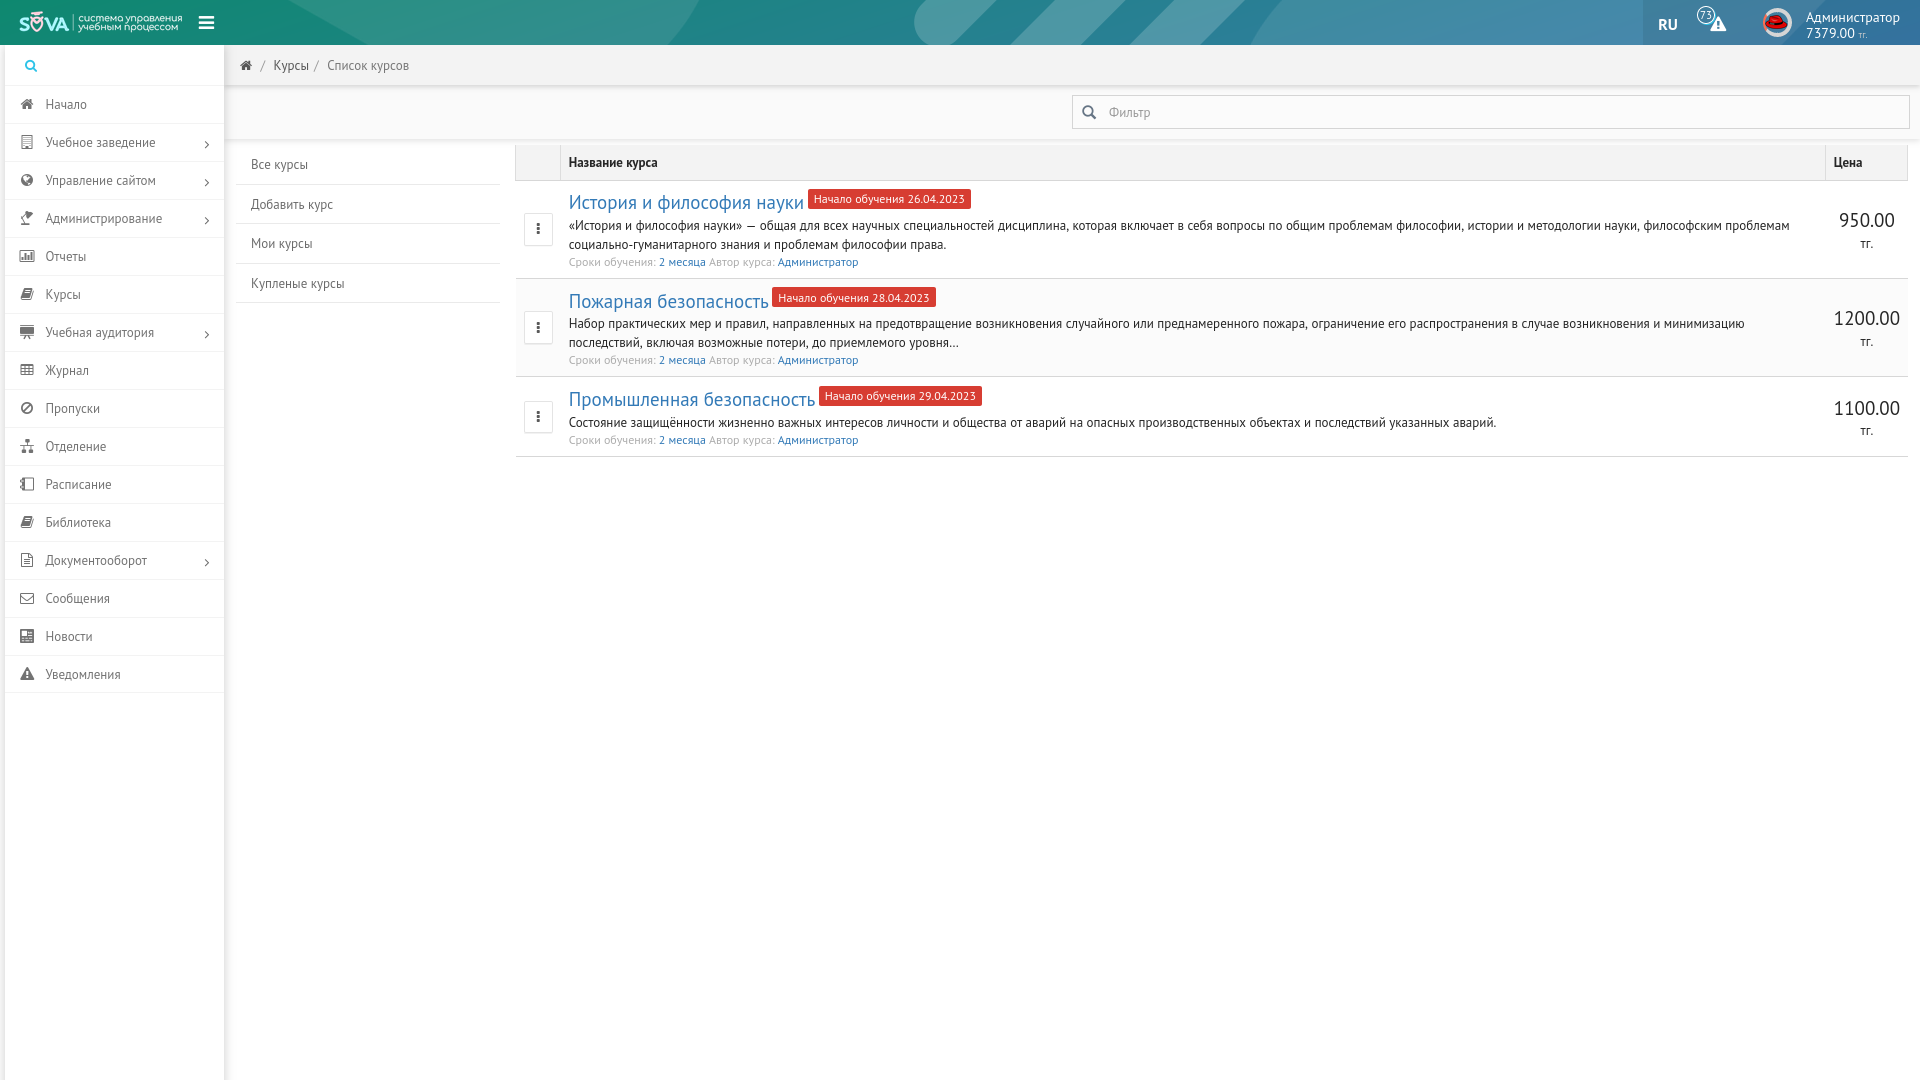Viewport: 1920px width, 1080px height.
Task: Click the envelope icon for Сообщения
Action: tap(27, 598)
